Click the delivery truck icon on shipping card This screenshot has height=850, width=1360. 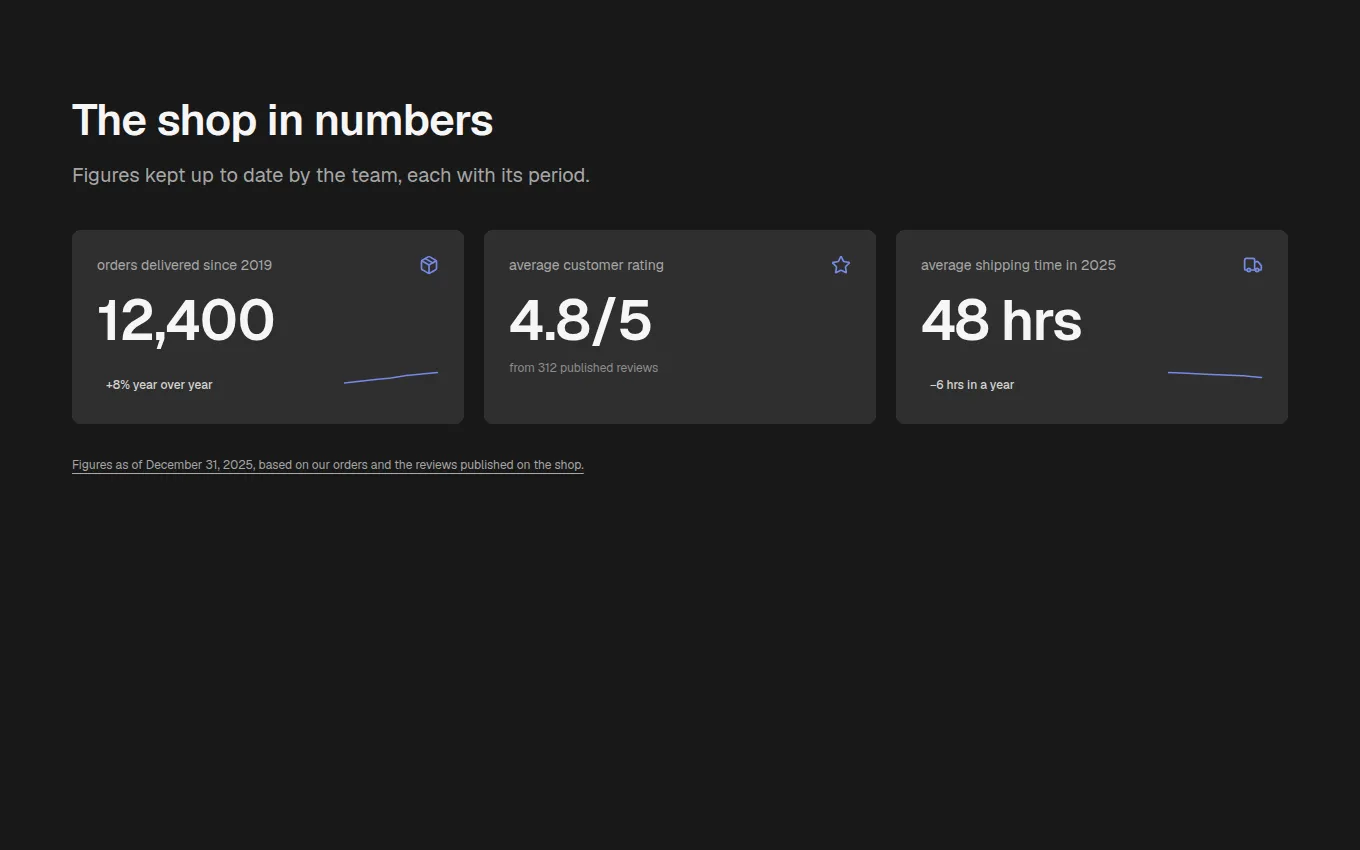[1253, 265]
